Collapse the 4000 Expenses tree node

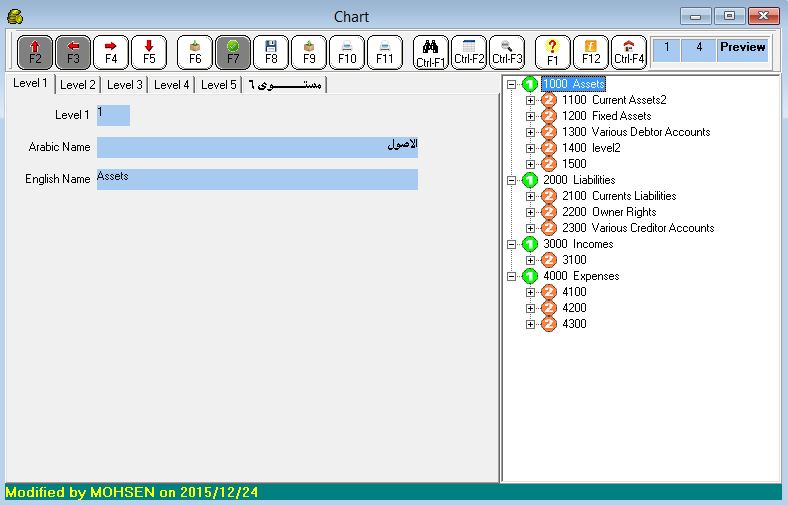pos(512,276)
